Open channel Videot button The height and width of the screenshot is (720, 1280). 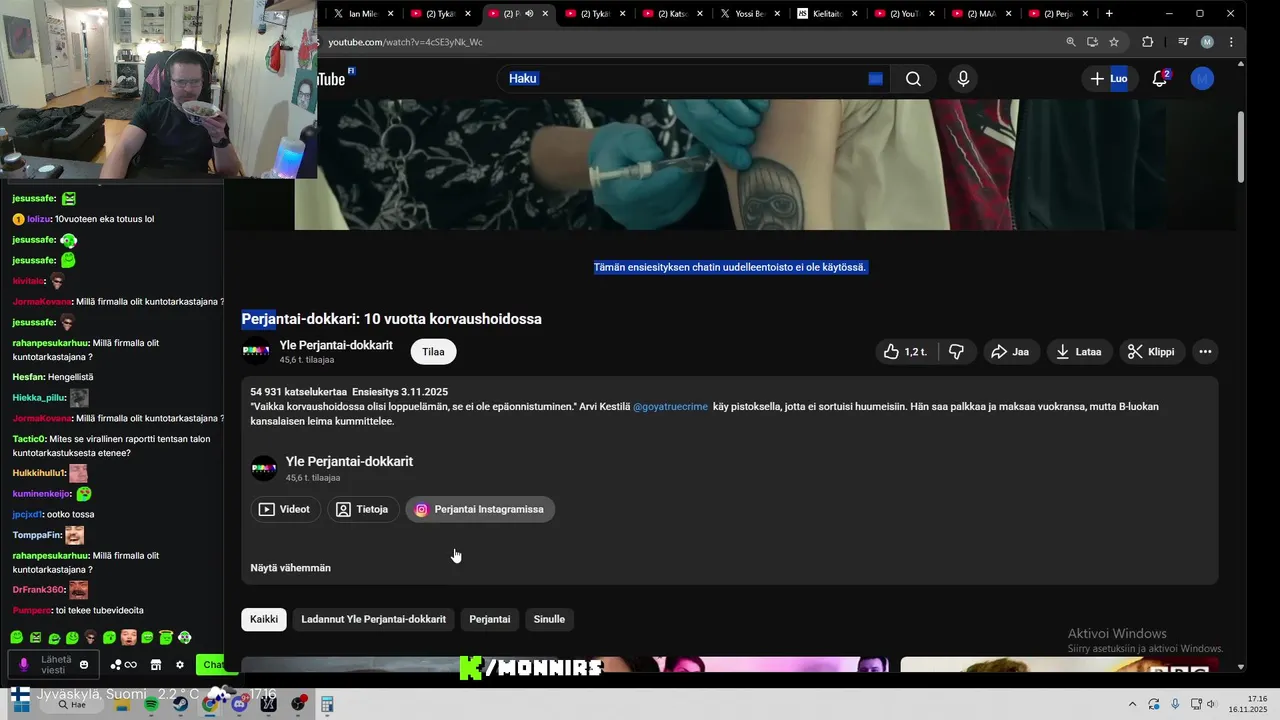285,509
